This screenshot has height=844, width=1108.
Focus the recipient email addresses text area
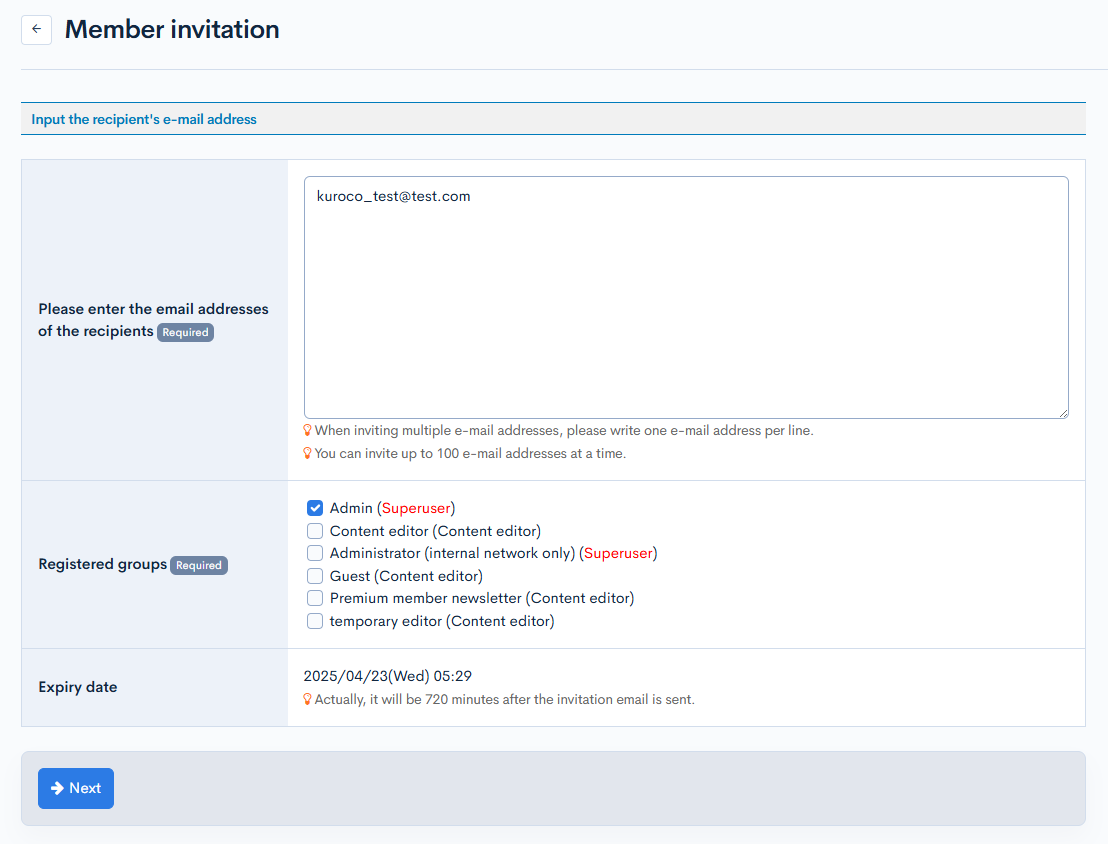point(686,298)
